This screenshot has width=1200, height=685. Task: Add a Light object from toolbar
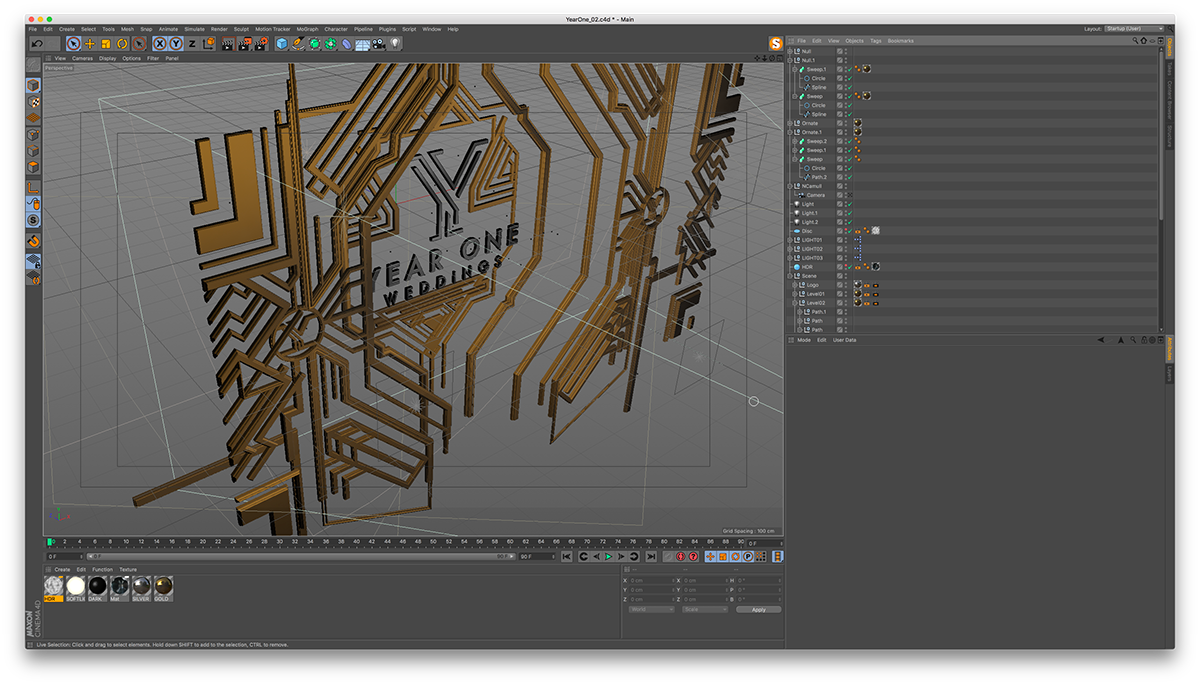click(x=395, y=44)
